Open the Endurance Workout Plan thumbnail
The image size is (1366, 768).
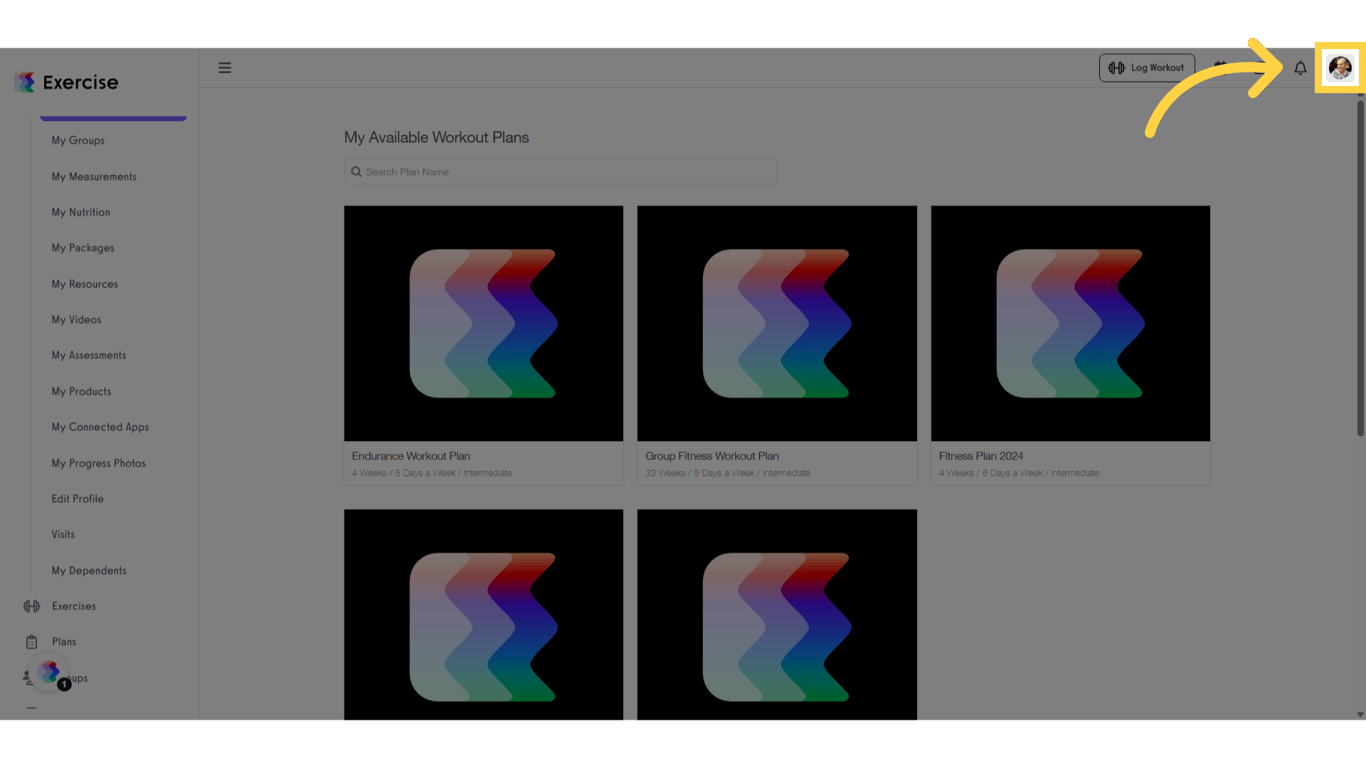point(483,323)
